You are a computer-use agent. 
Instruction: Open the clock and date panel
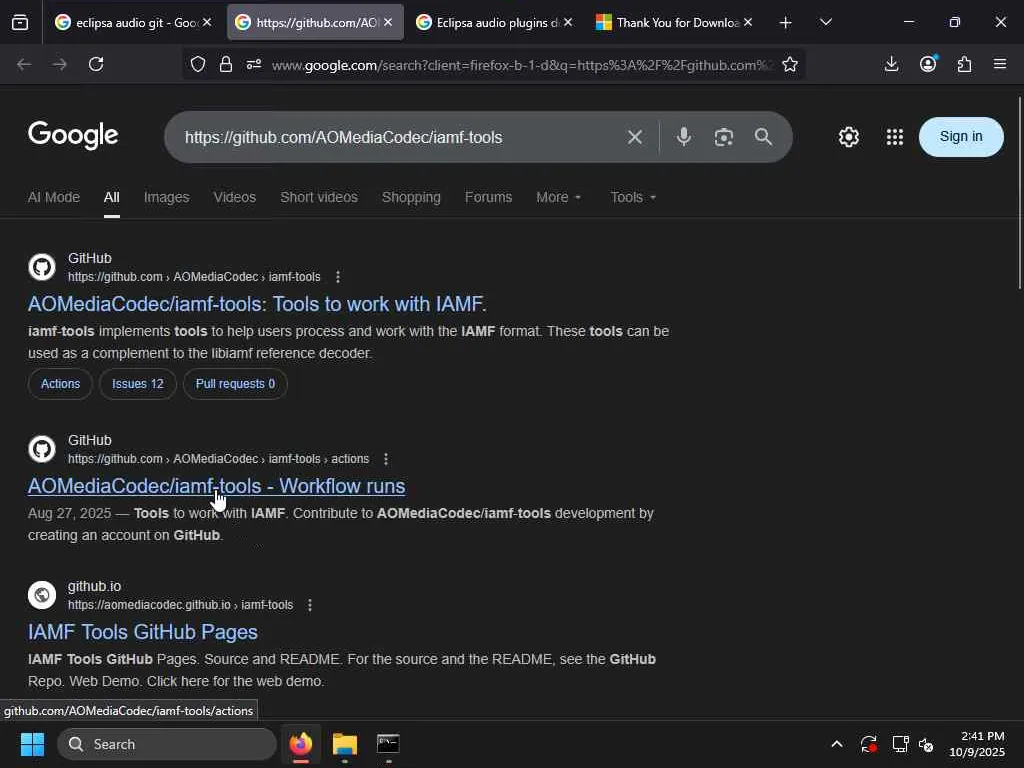[x=977, y=744]
